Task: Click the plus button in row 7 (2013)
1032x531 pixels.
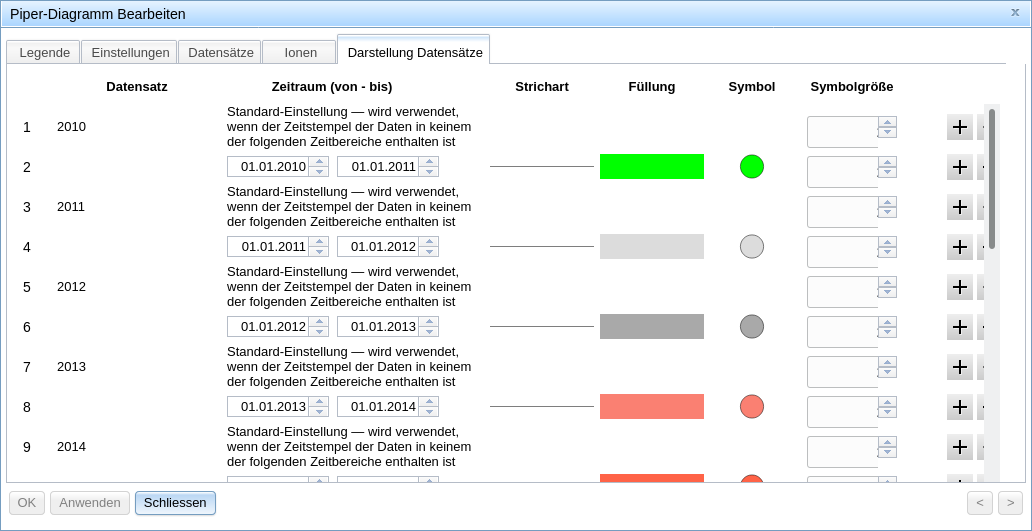Action: point(959,367)
